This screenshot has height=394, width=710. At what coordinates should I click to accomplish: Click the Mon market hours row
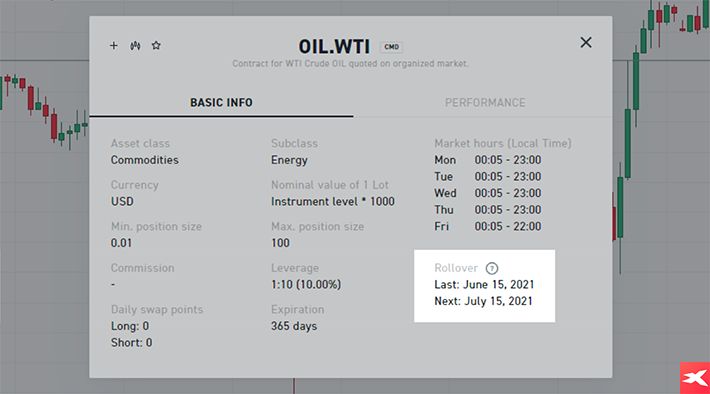point(488,160)
